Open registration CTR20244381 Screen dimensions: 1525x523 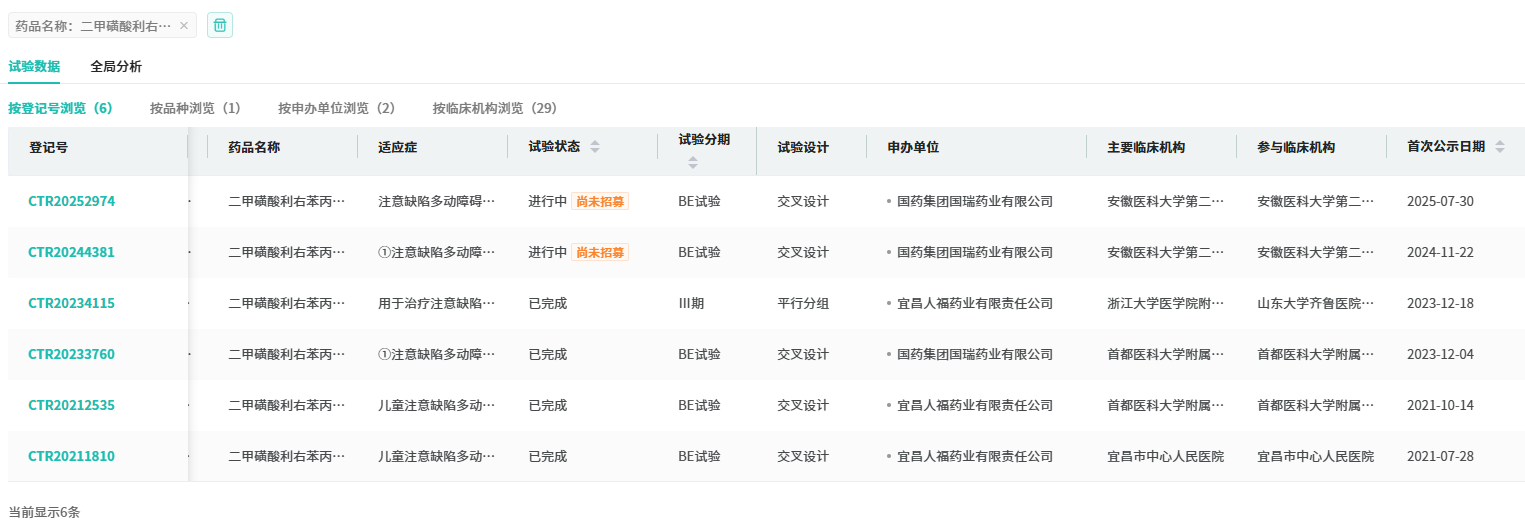[x=71, y=252]
